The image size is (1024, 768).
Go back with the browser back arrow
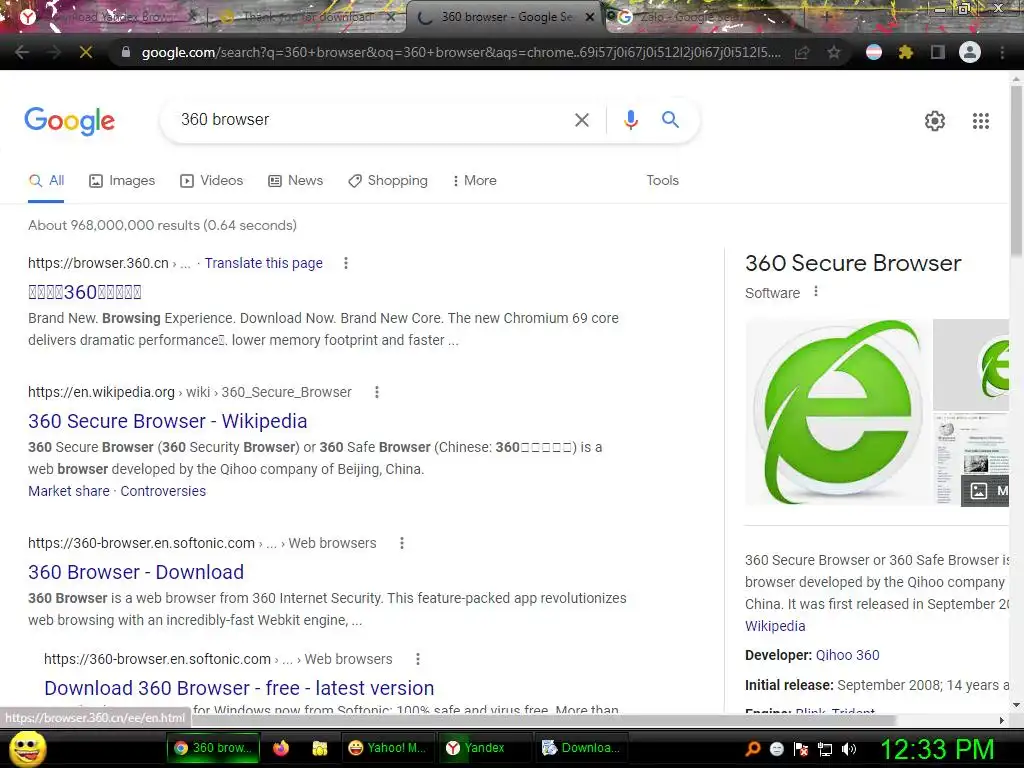tap(22, 52)
